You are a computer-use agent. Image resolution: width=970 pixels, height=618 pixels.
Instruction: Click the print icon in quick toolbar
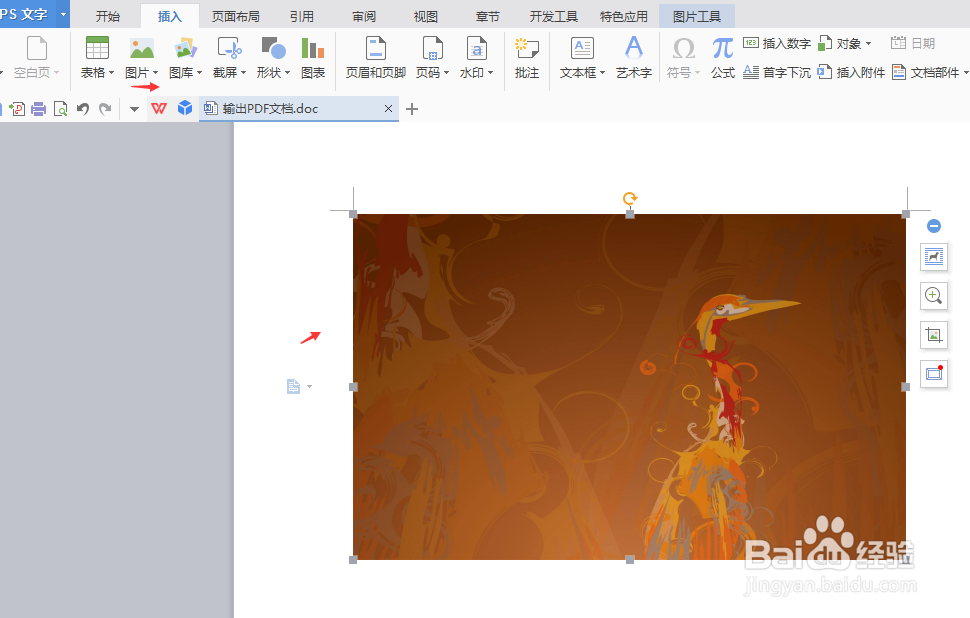click(x=38, y=109)
